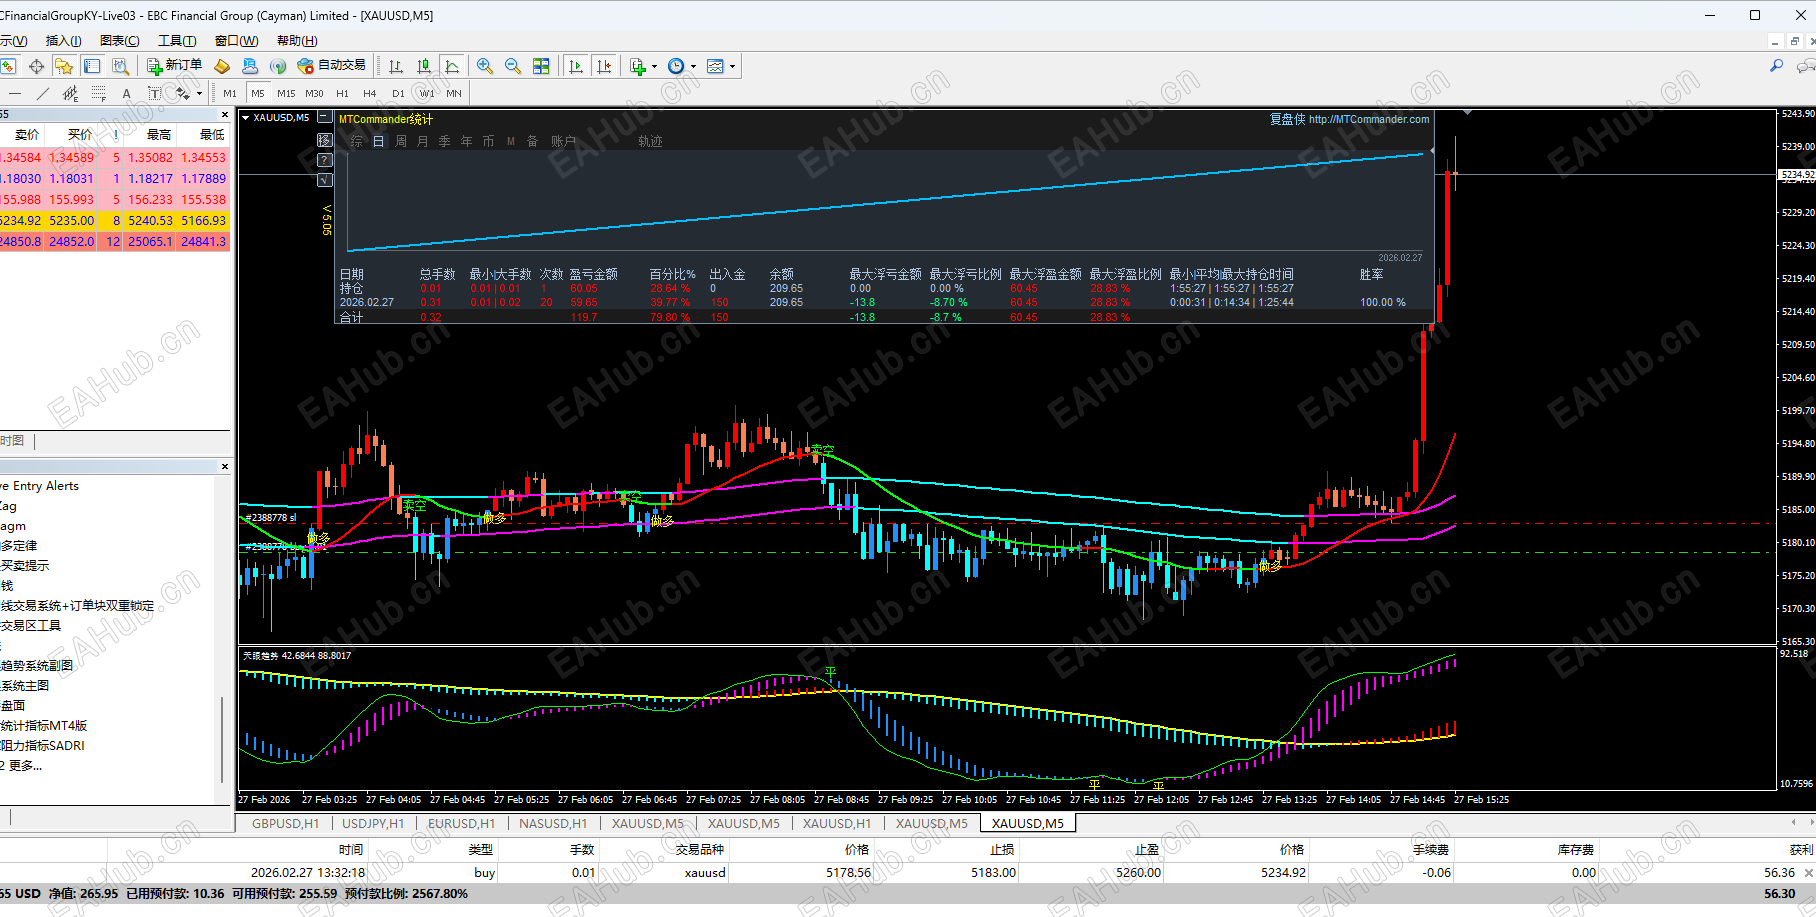This screenshot has width=1816, height=917.
Task: Switch to the GBPUSD,H1 chart tab
Action: coord(285,823)
